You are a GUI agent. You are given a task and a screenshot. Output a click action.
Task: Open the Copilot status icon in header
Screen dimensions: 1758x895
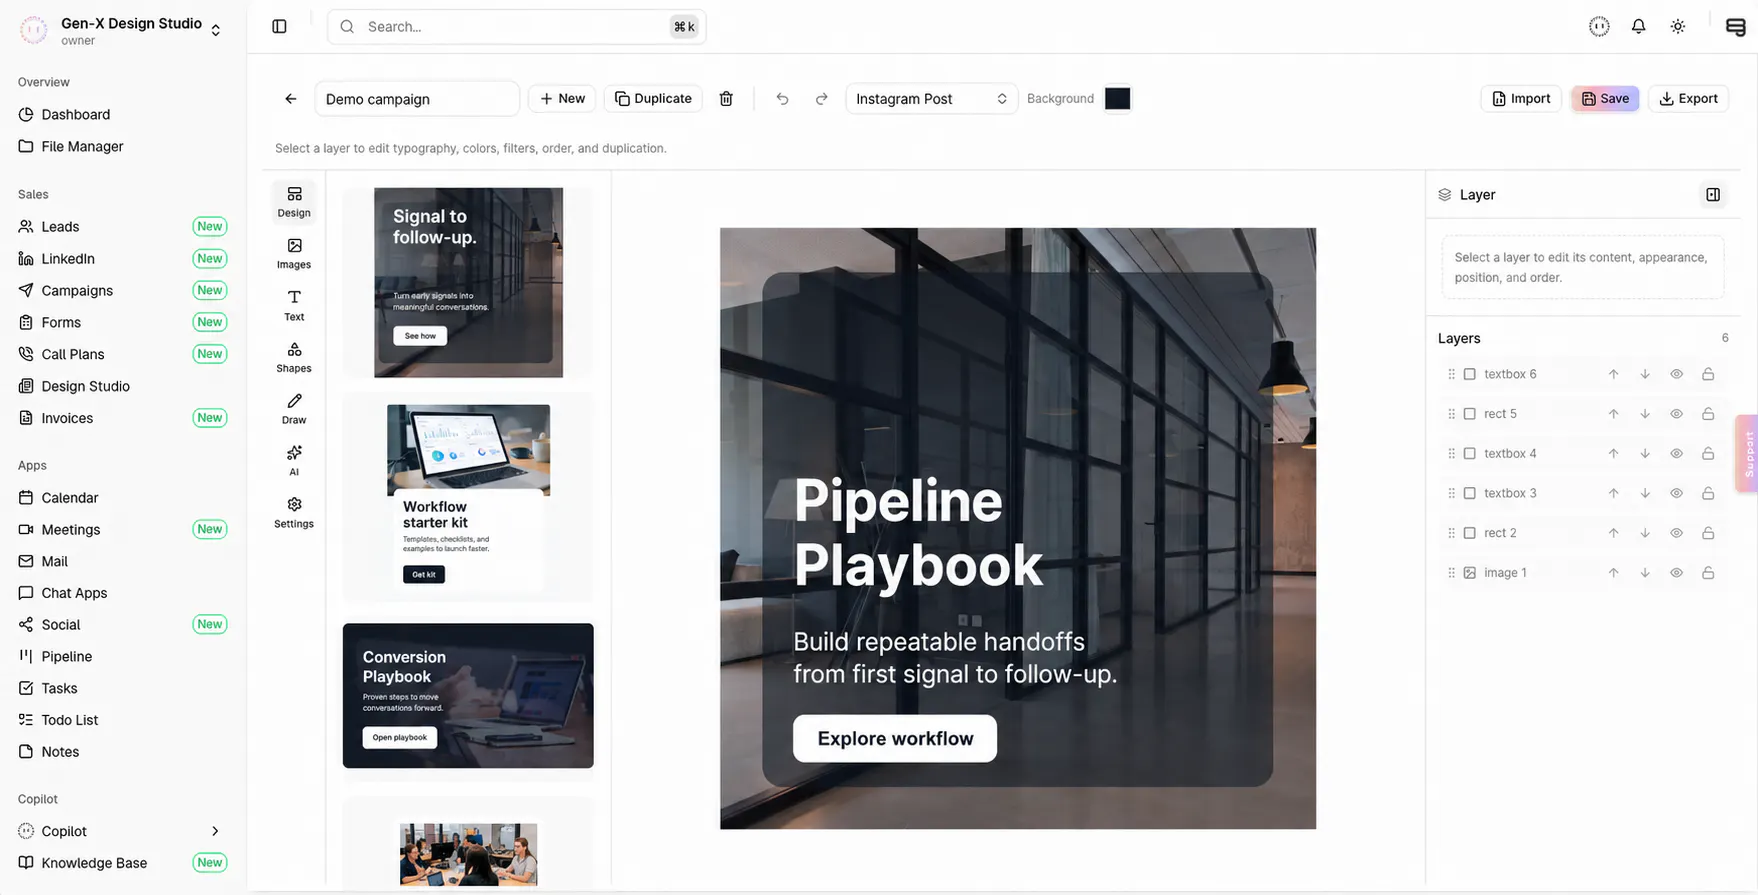pos(1599,27)
